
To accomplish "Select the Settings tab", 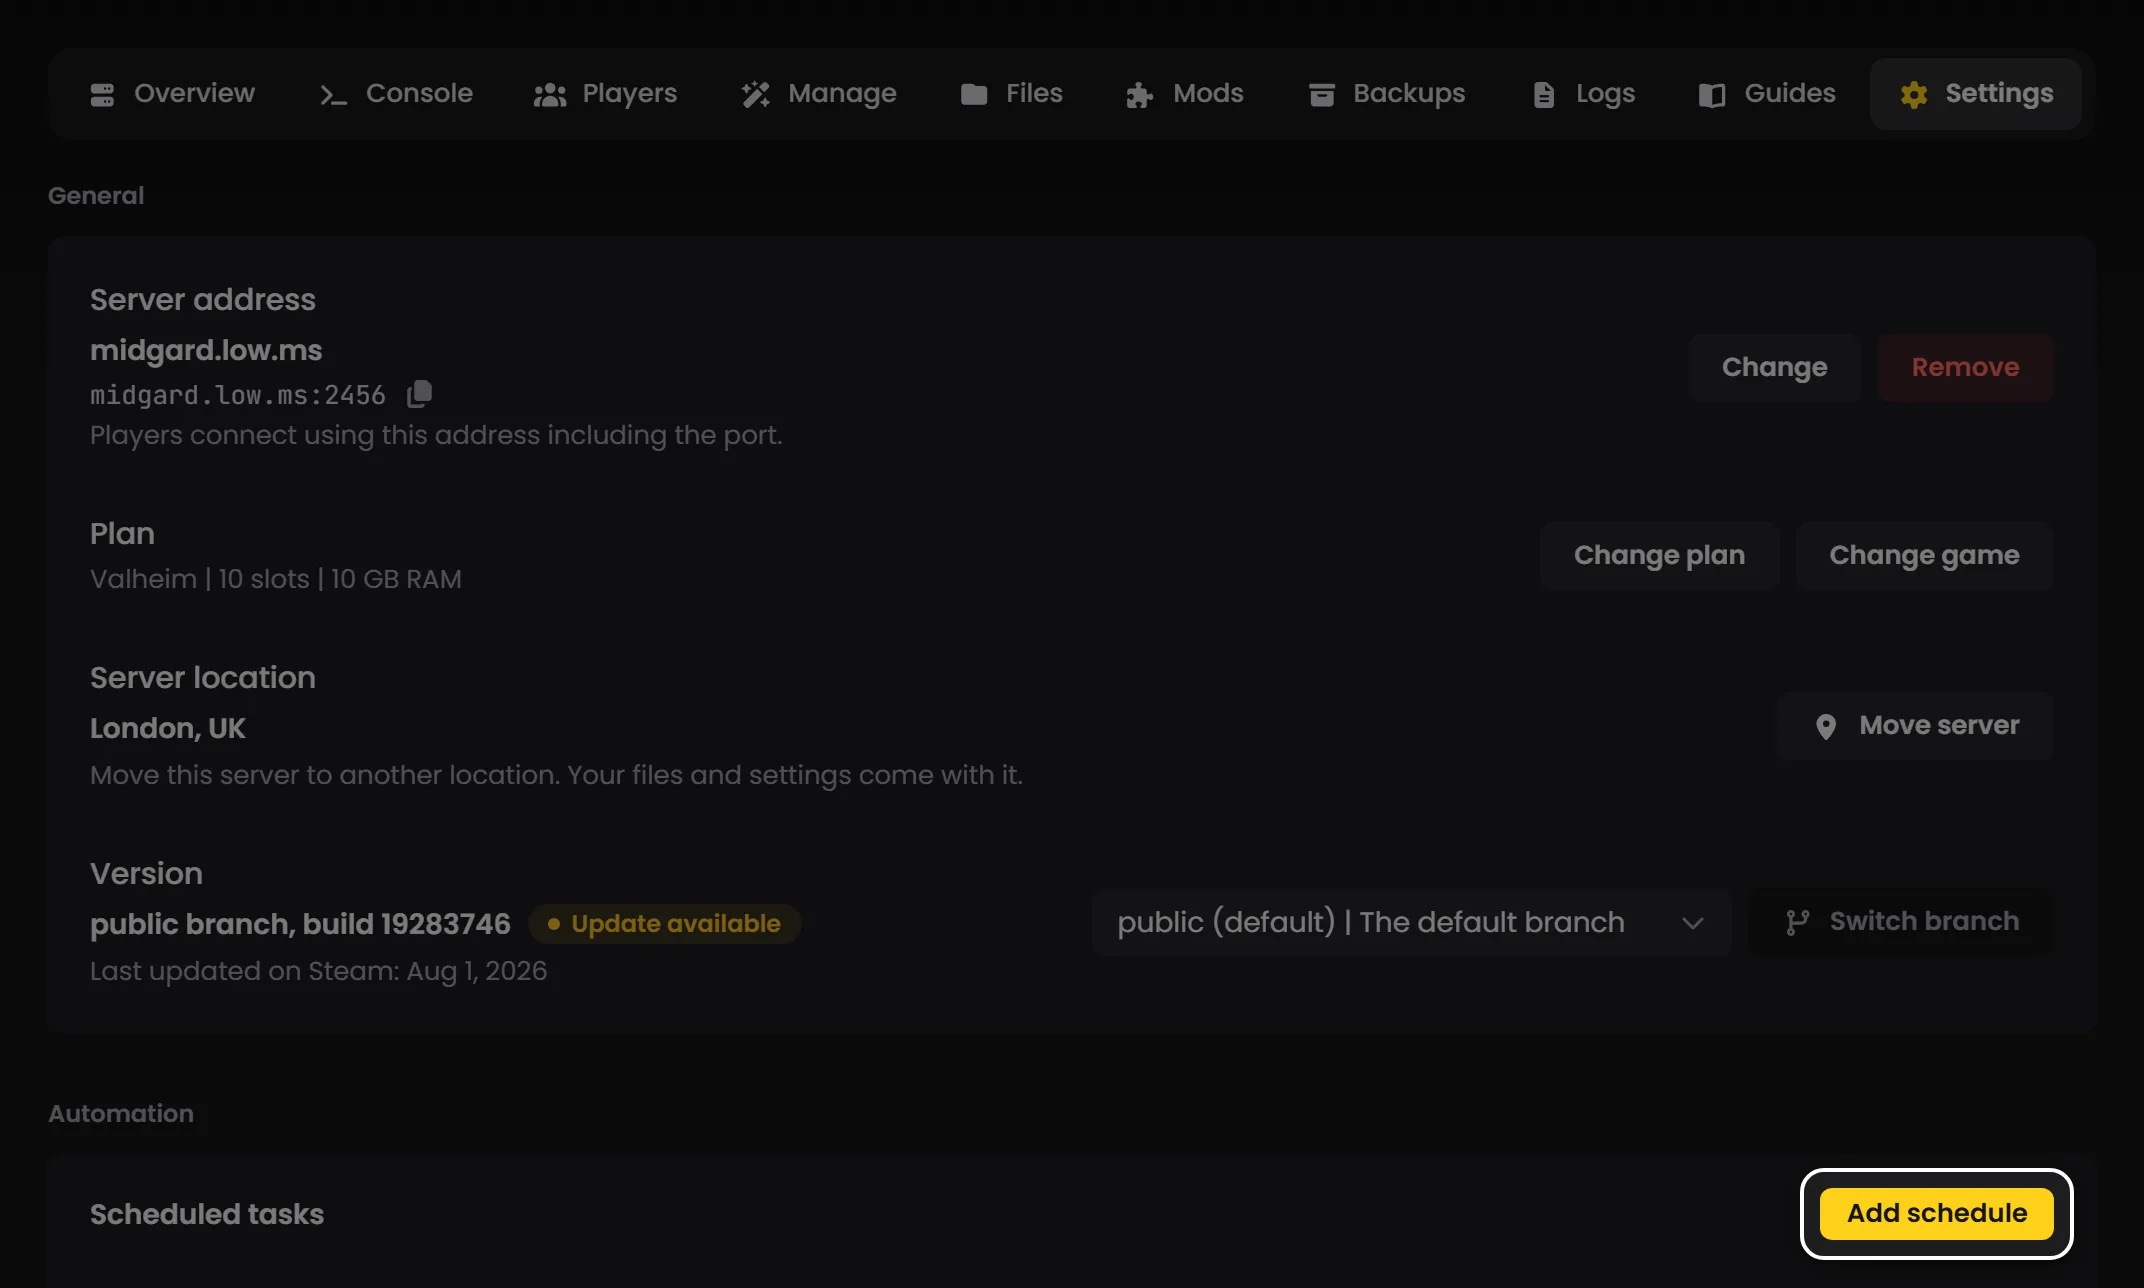I will 1976,94.
